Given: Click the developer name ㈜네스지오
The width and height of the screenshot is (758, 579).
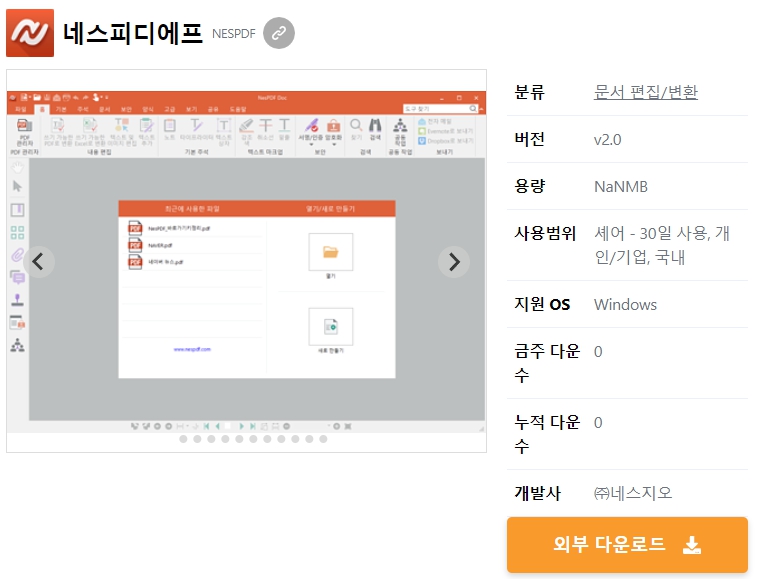Looking at the screenshot, I should 633,493.
